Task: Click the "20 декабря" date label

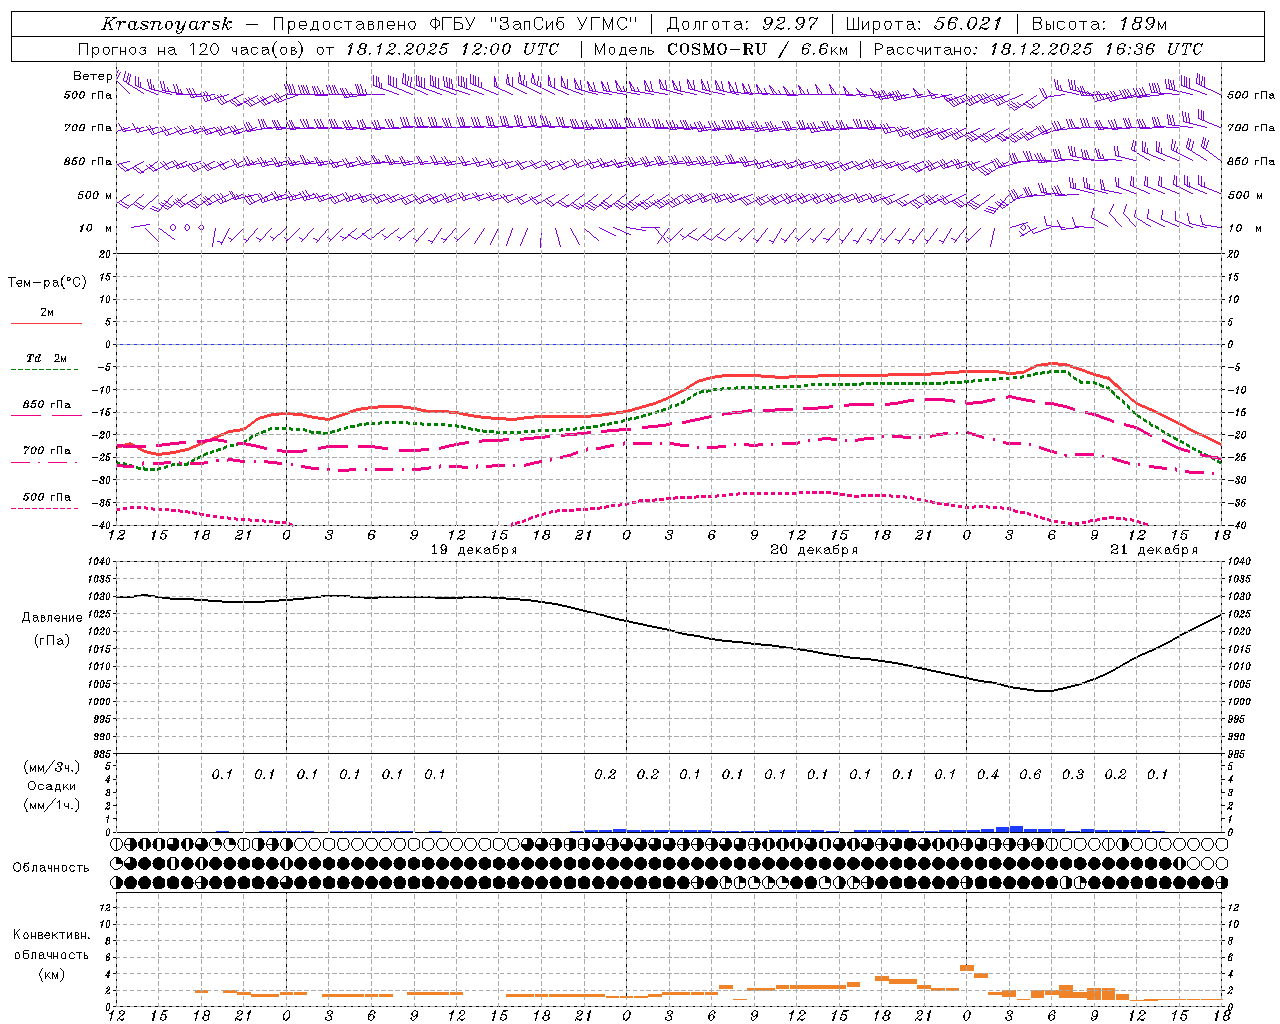Action: coord(814,550)
